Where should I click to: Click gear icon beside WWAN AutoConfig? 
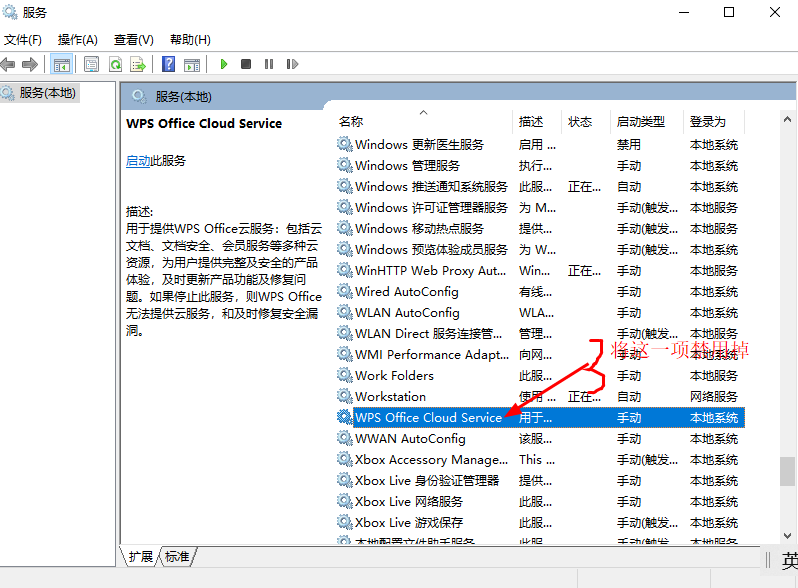(345, 438)
